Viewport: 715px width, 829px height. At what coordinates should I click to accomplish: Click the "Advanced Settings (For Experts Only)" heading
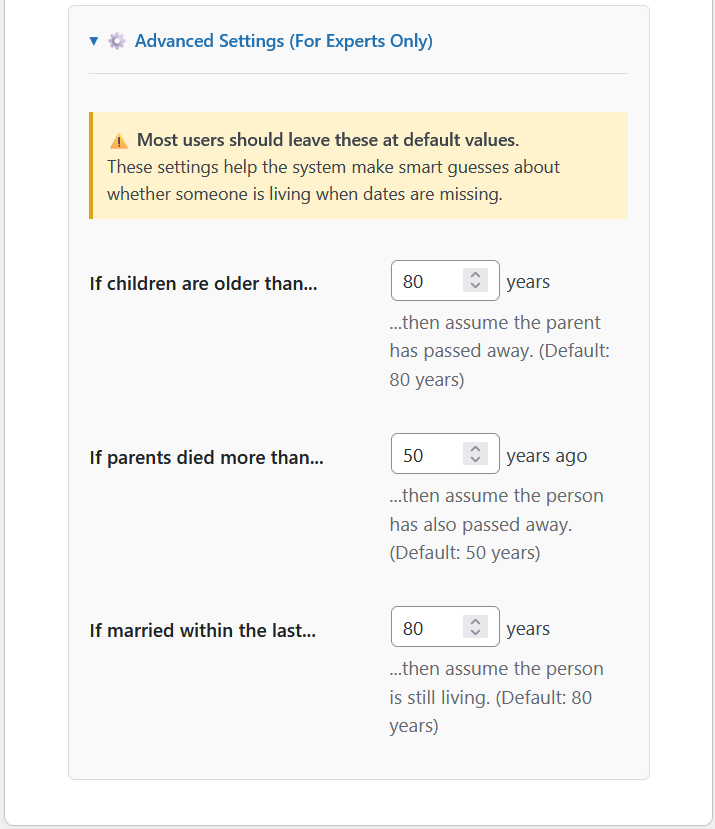tap(283, 41)
